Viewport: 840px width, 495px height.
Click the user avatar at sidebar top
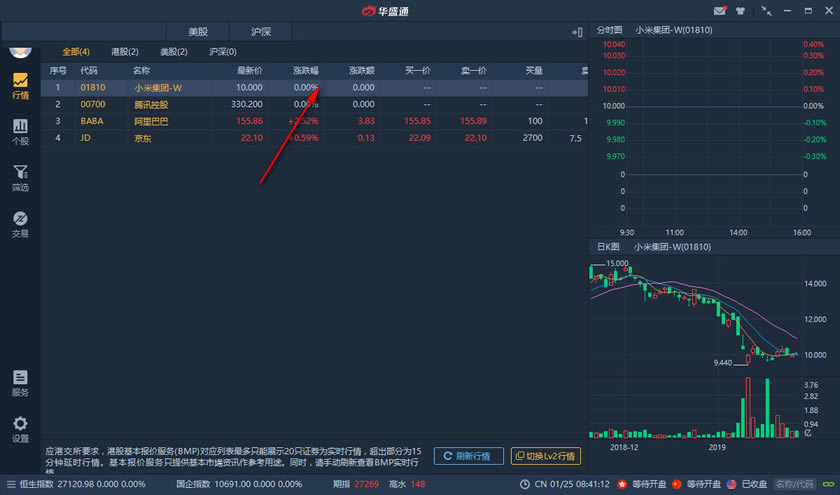(x=20, y=50)
